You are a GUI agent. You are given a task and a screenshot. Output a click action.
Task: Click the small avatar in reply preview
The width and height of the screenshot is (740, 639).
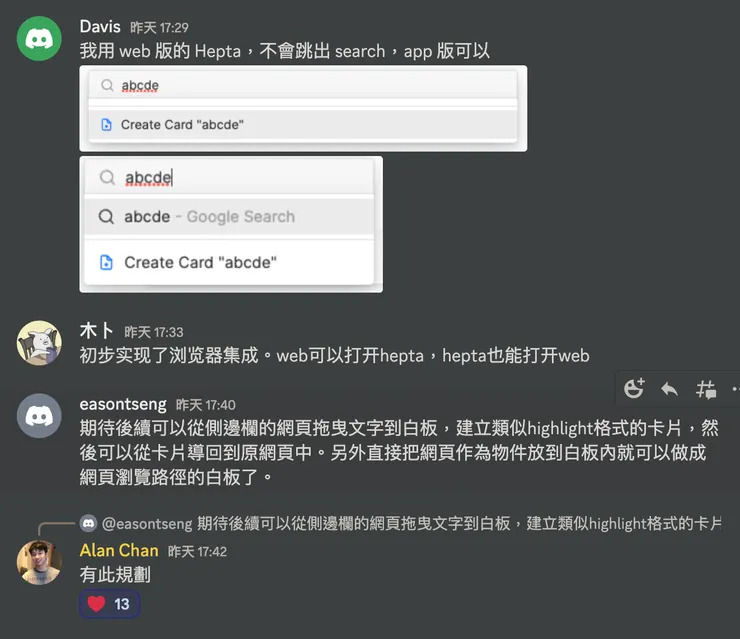89,523
